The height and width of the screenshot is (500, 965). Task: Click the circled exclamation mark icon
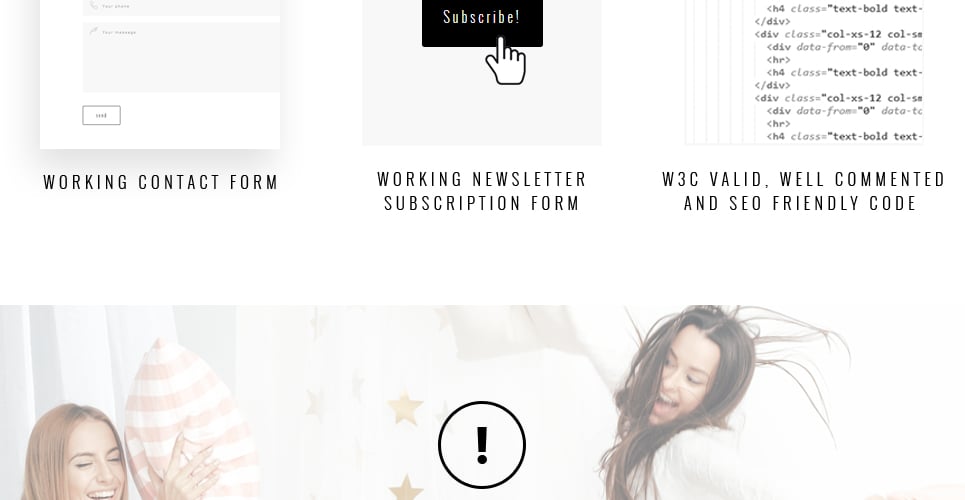(x=482, y=445)
